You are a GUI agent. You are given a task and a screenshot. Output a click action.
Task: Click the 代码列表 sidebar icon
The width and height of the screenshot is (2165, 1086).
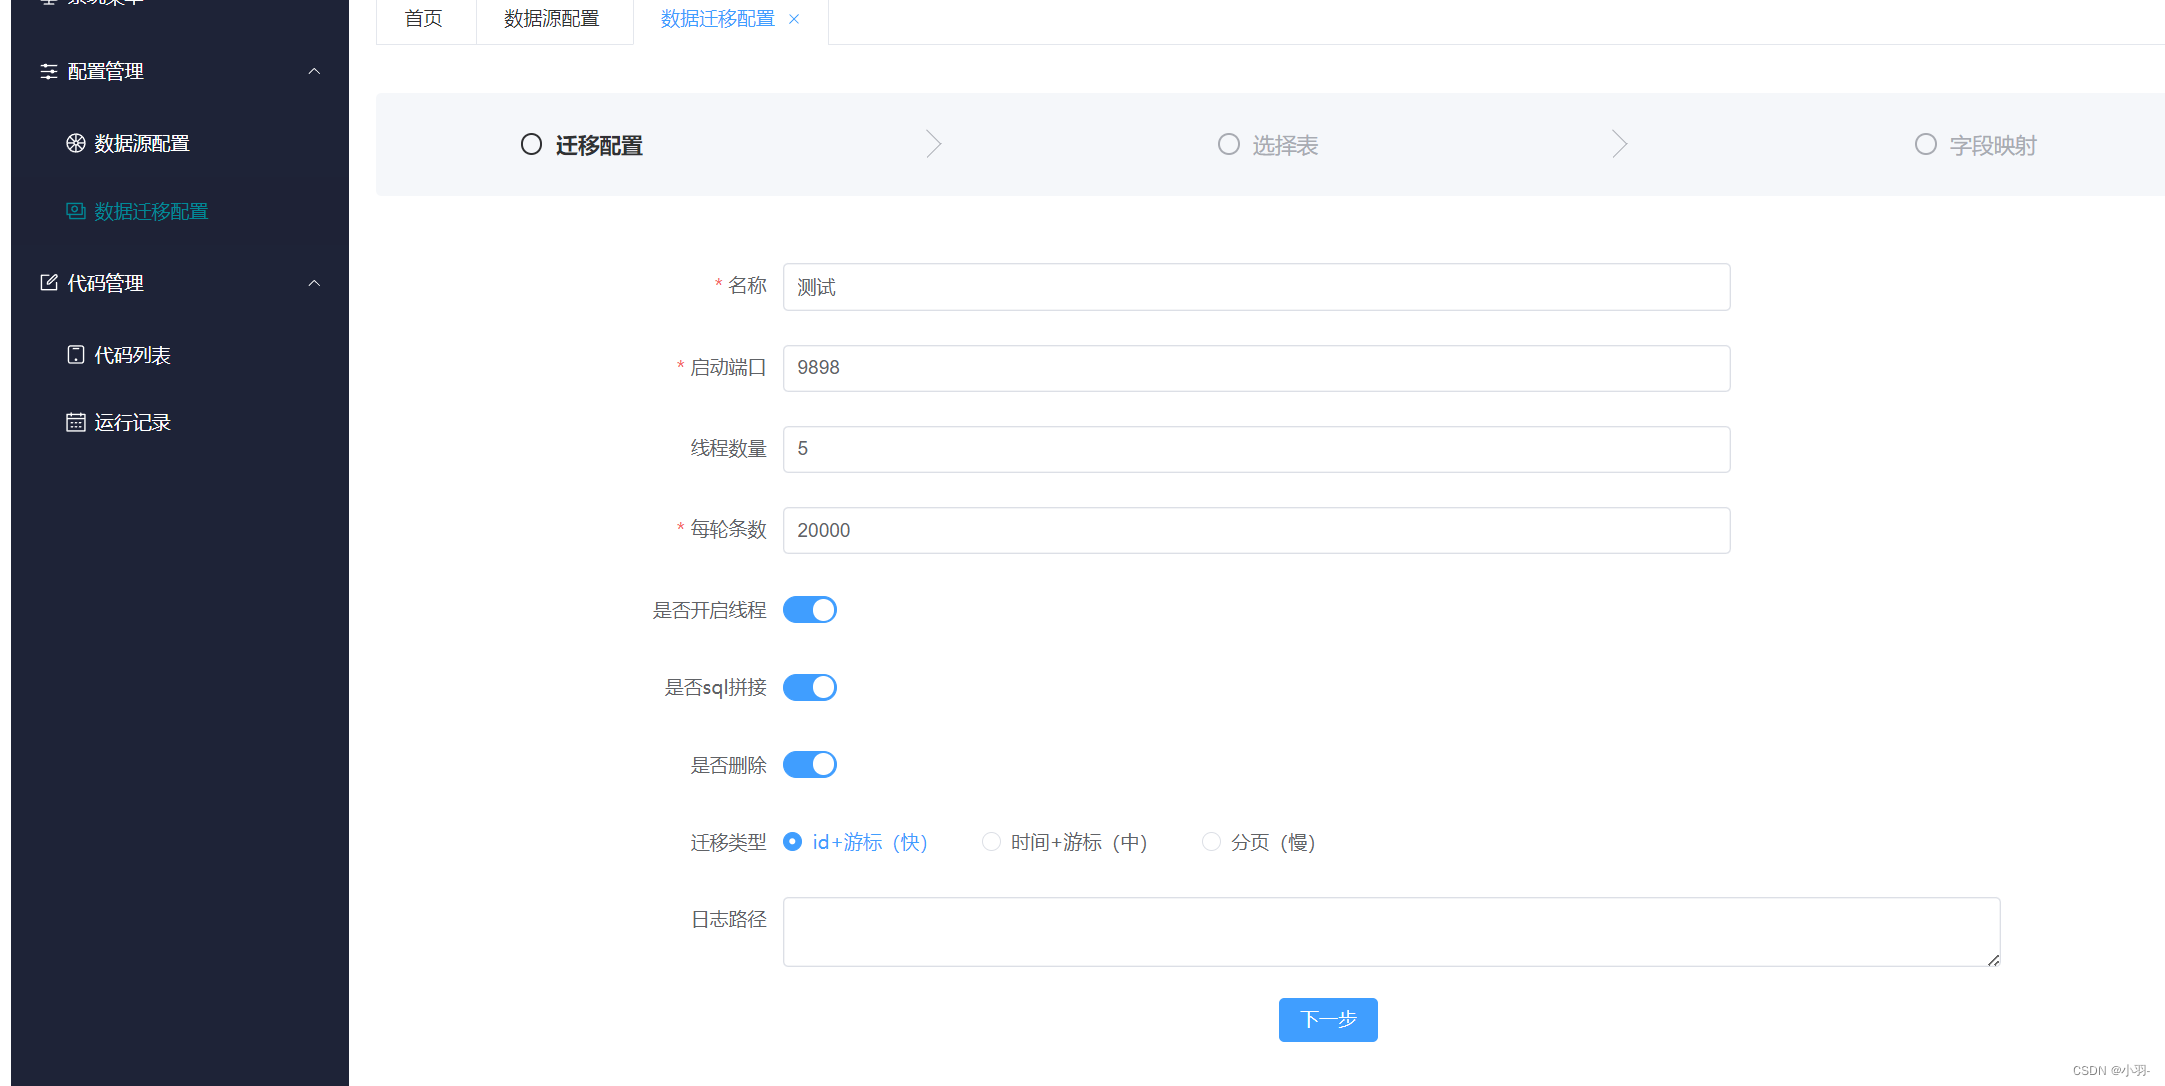click(76, 355)
